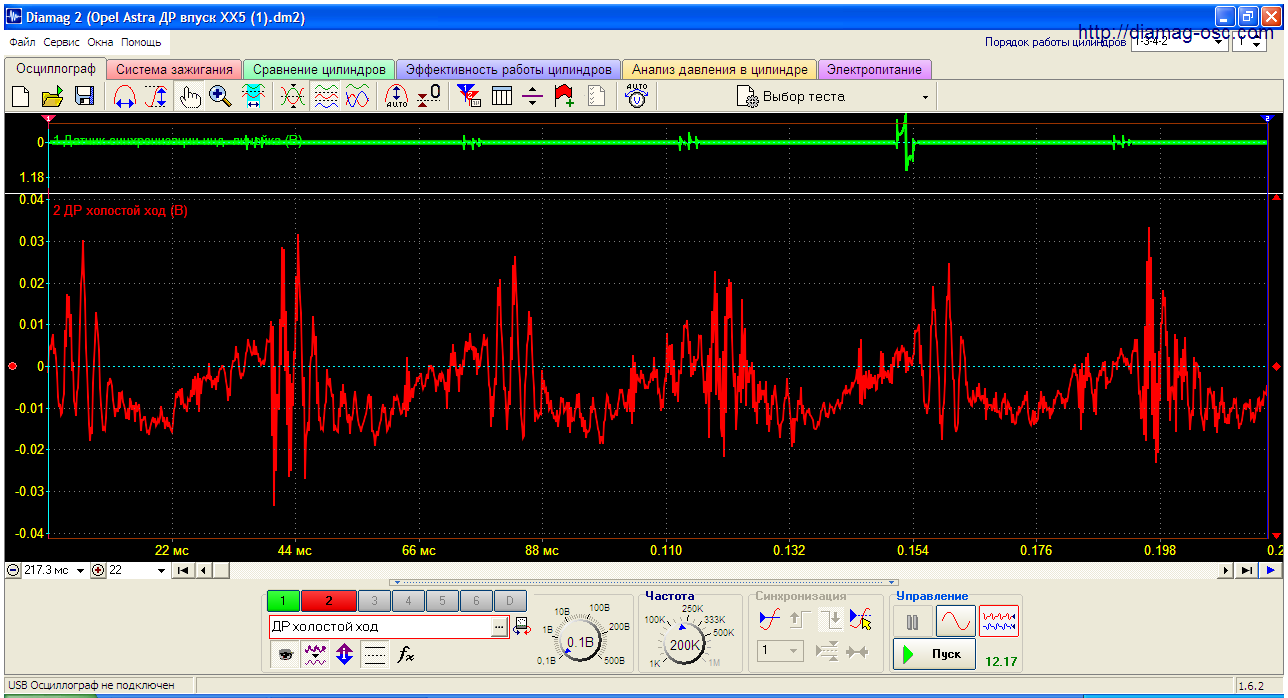Jump to recording end button
Screen dimensions: 1288x698
pos(1246,570)
